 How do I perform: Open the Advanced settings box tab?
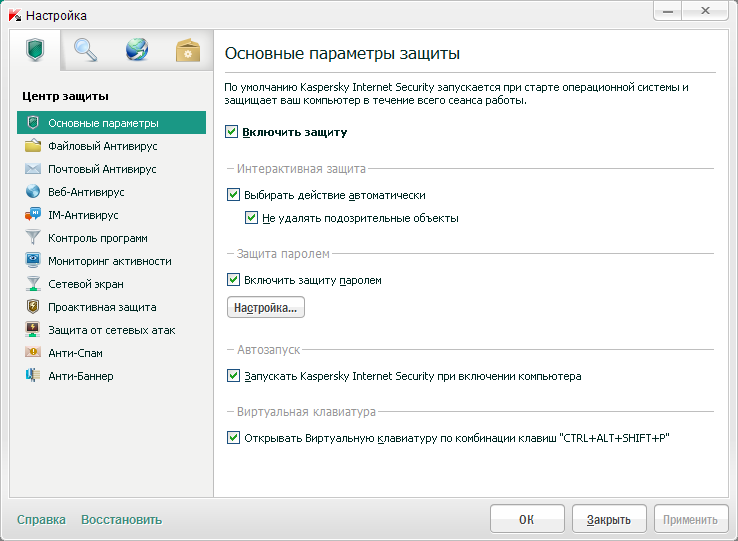(188, 50)
